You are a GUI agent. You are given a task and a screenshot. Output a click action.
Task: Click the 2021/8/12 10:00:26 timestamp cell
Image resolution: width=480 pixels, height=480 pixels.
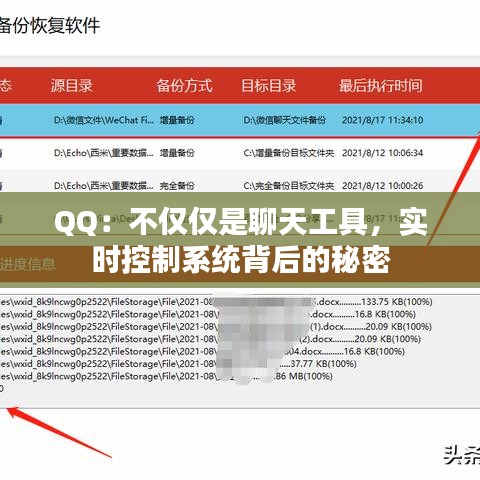[x=383, y=186]
